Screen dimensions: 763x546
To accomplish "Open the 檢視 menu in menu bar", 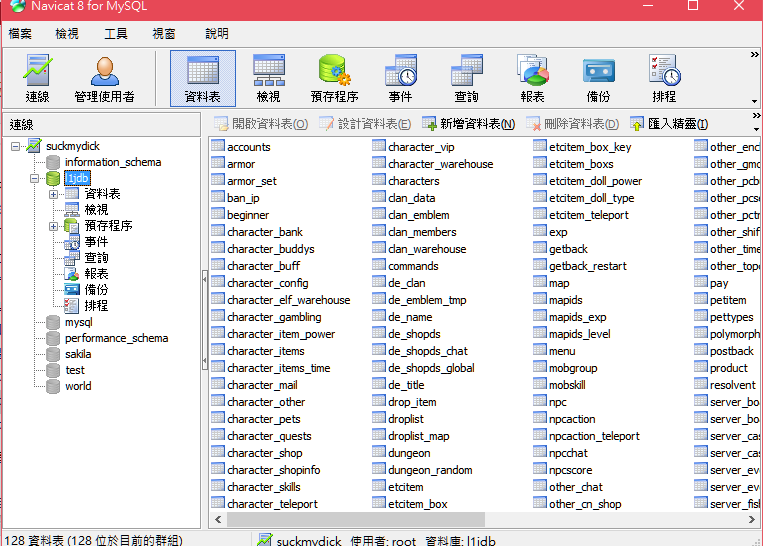I will (x=67, y=34).
